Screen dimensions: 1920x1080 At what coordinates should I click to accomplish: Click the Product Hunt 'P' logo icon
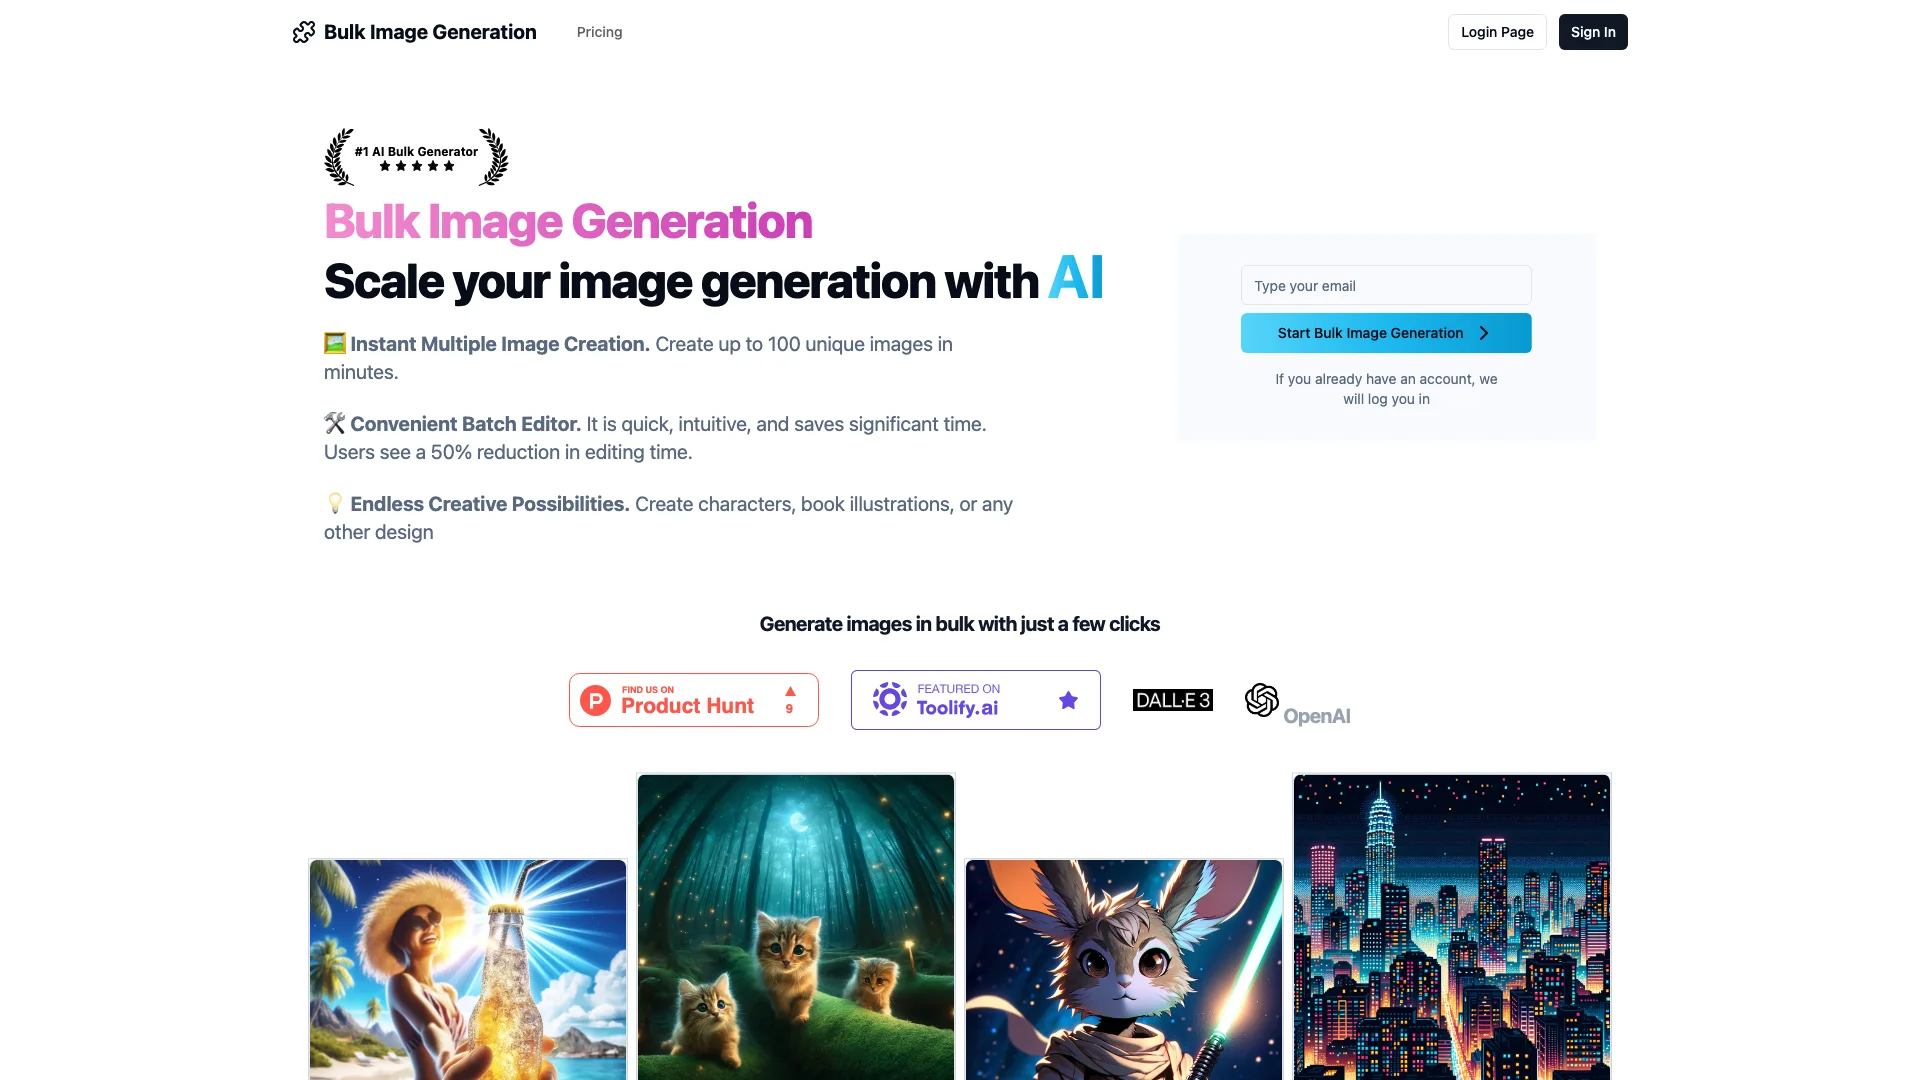click(x=595, y=699)
